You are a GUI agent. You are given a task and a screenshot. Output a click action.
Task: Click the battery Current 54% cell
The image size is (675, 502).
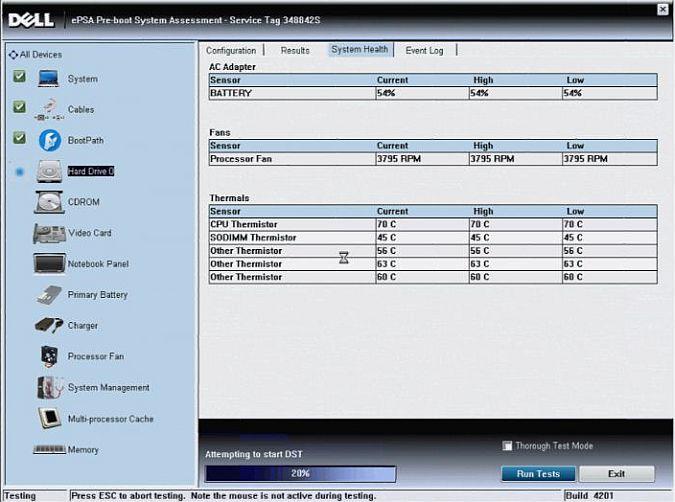(x=422, y=93)
